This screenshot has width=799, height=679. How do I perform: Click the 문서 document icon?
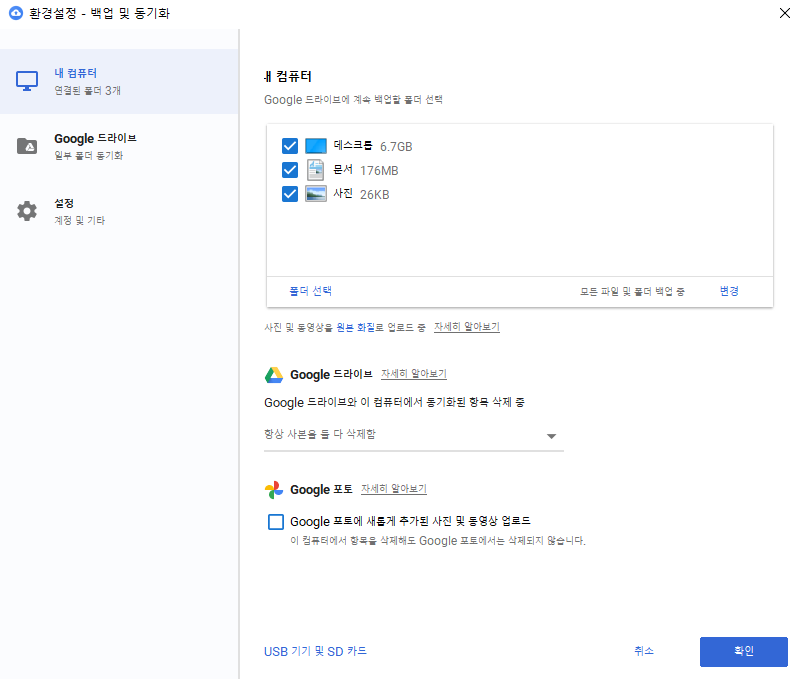point(315,170)
